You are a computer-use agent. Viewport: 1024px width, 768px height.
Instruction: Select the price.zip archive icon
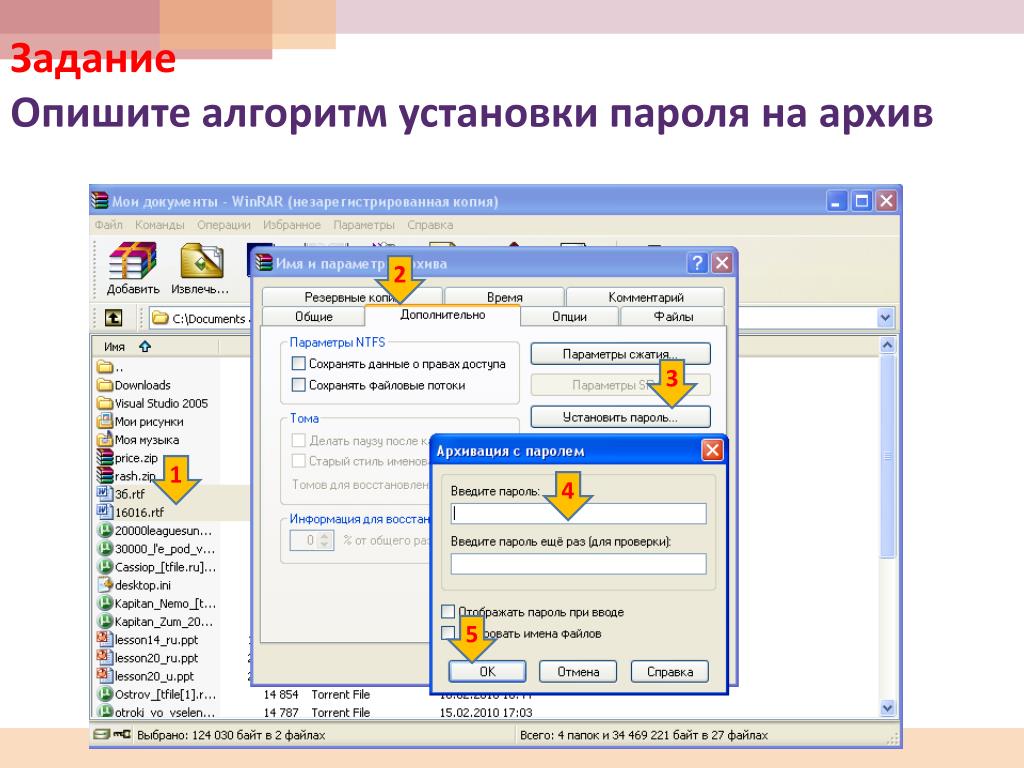[104, 457]
